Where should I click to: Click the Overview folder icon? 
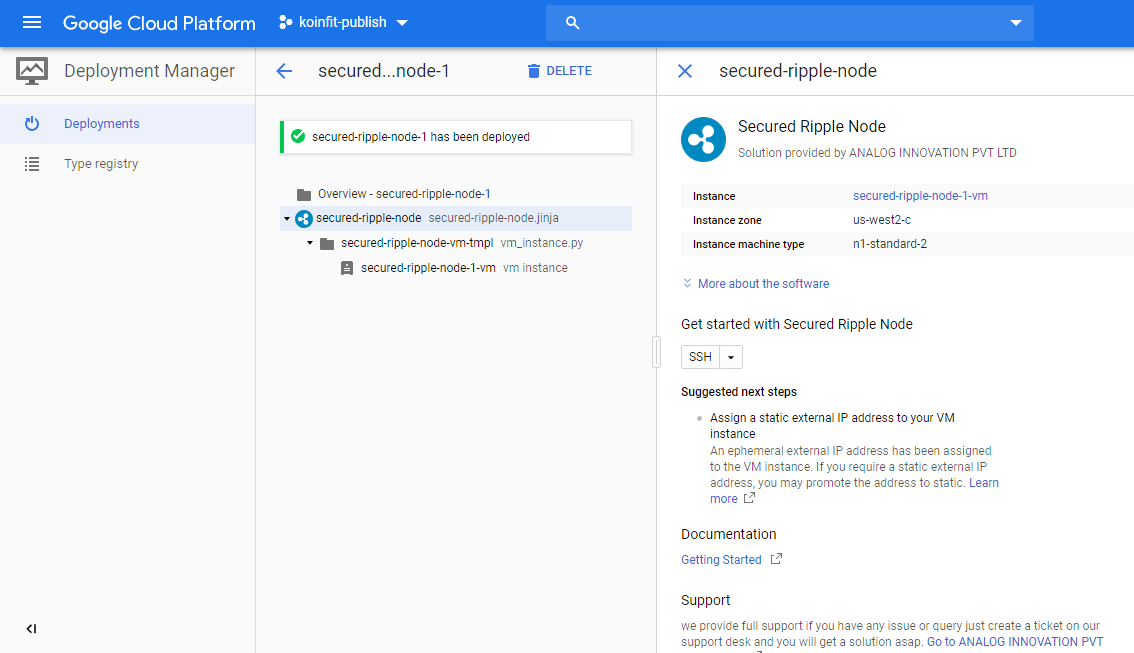[x=304, y=195]
